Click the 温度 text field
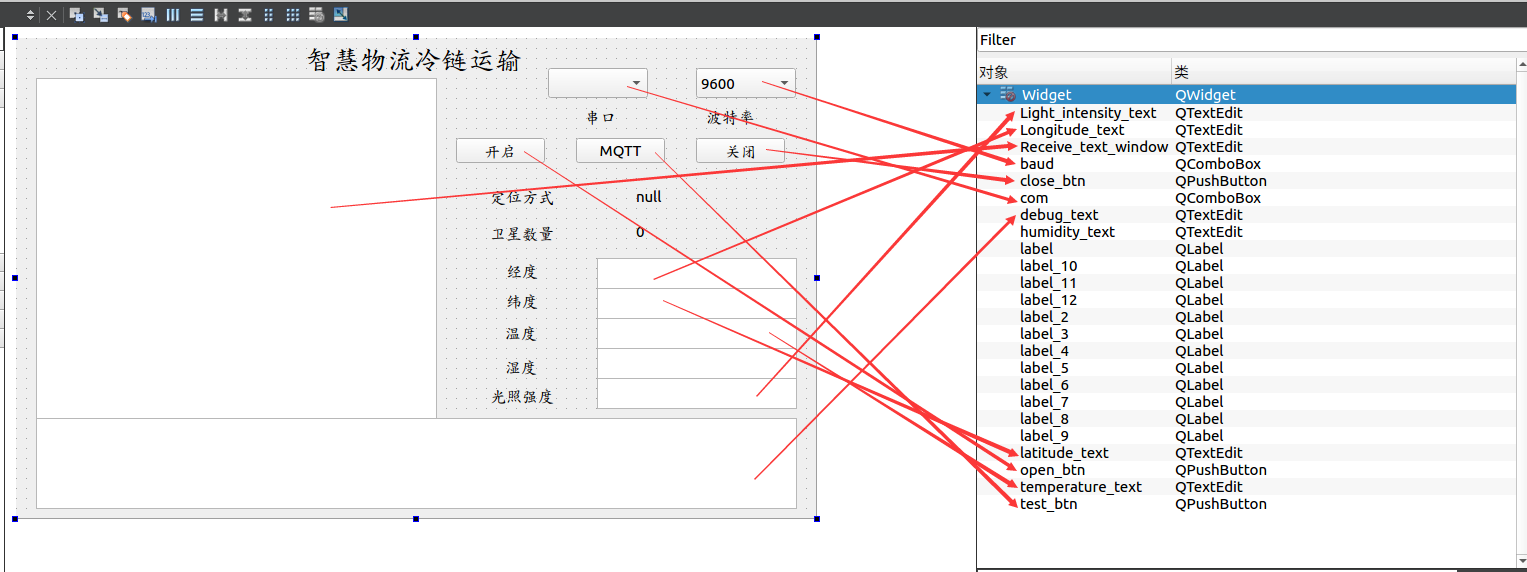This screenshot has height=572, width=1527. click(x=696, y=333)
